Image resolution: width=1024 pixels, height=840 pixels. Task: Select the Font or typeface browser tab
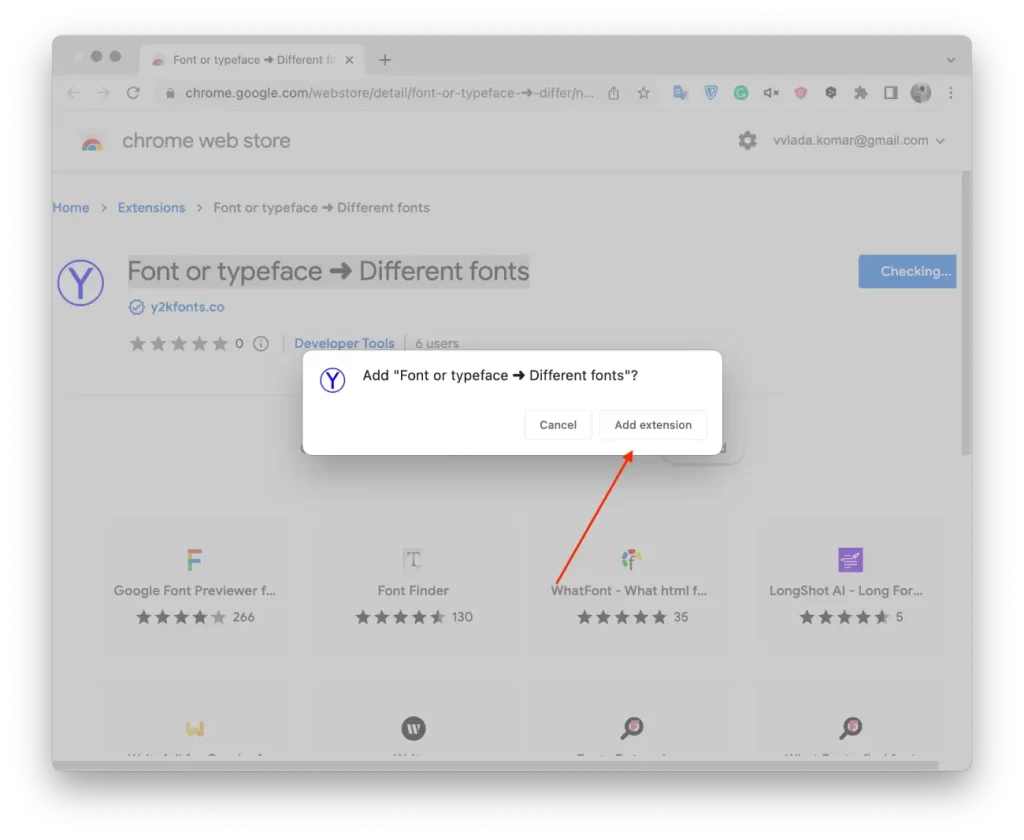tap(252, 60)
